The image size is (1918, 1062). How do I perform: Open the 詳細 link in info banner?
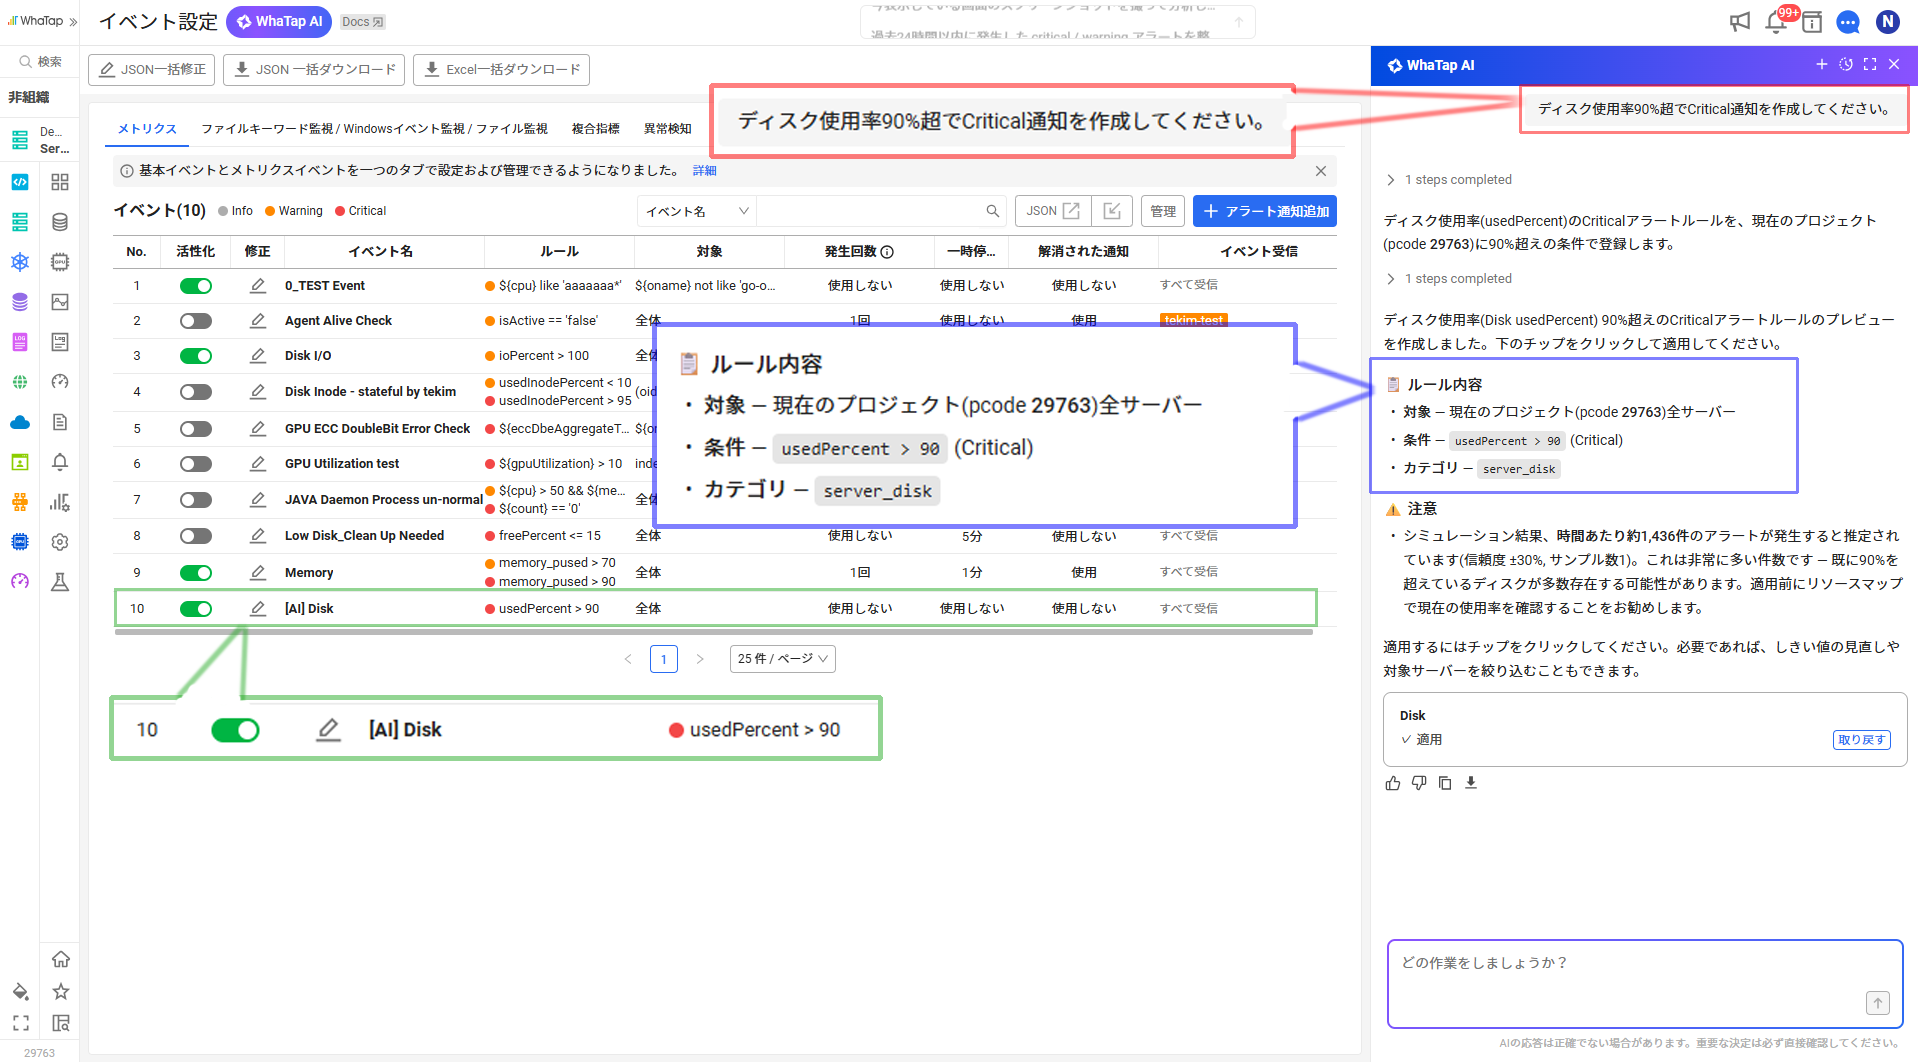[704, 171]
